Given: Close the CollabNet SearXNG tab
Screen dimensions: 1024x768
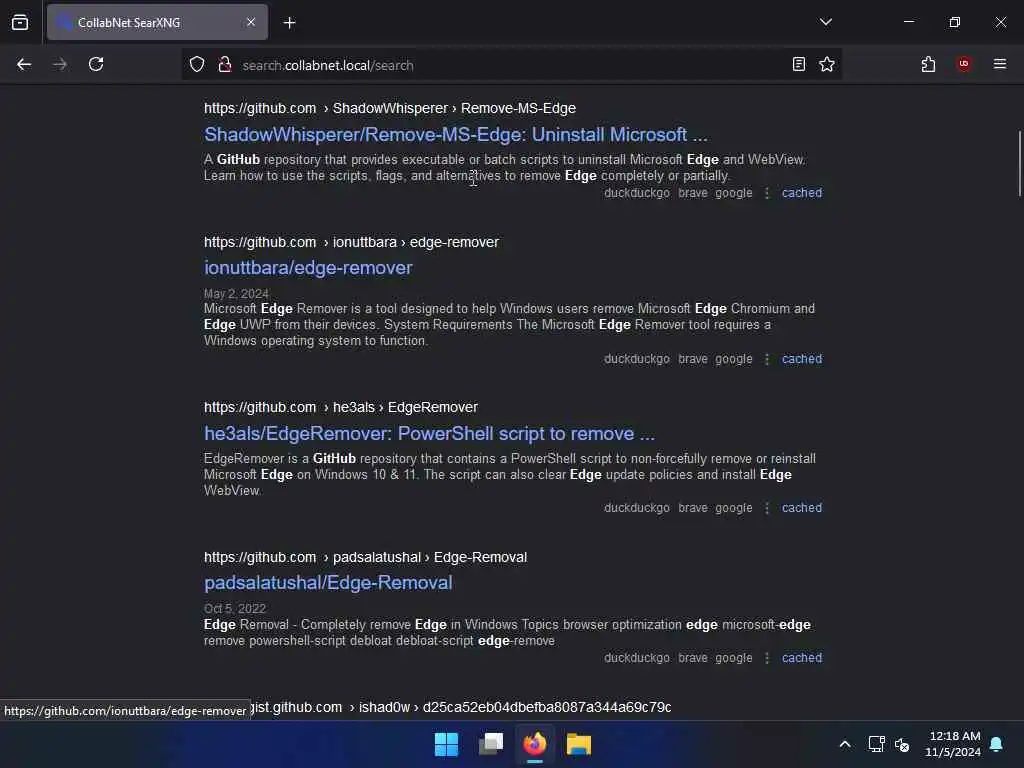Looking at the screenshot, I should tap(251, 22).
